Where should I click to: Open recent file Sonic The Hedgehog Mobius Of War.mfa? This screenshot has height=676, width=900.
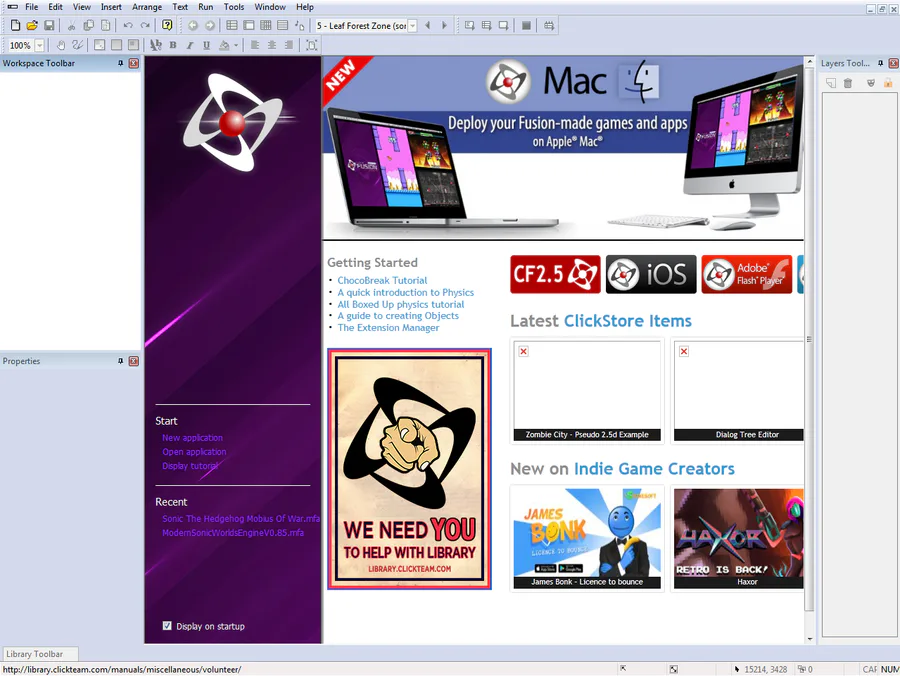click(x=241, y=518)
